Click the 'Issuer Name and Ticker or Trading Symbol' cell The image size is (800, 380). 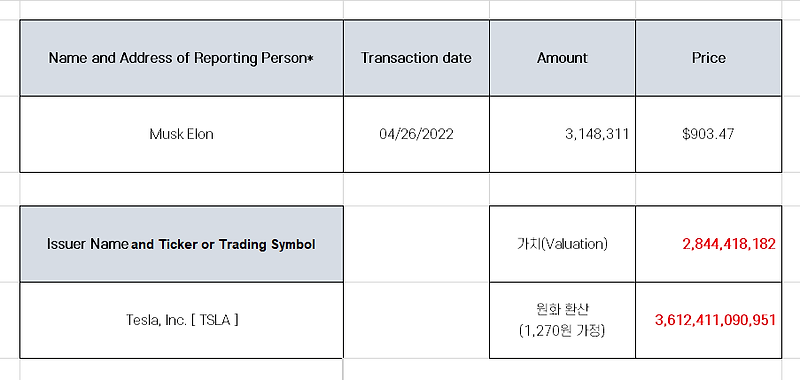point(182,244)
